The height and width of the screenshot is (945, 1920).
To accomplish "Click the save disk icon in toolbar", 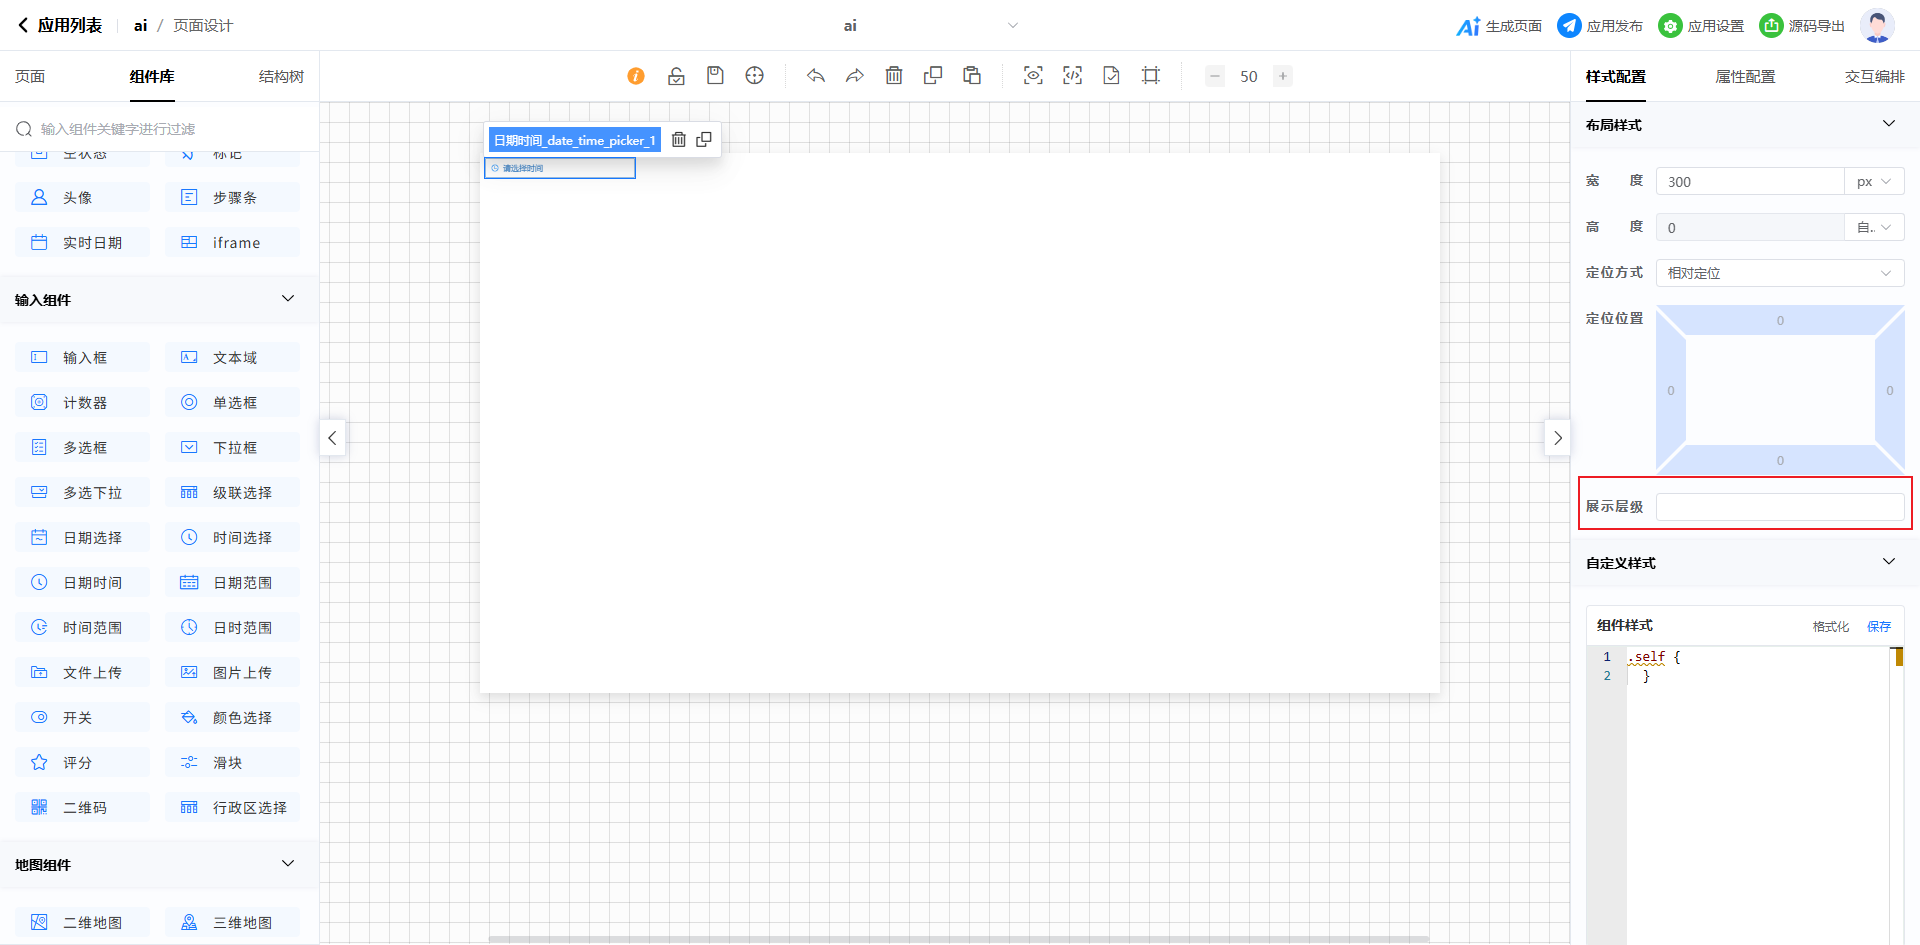I will [715, 76].
